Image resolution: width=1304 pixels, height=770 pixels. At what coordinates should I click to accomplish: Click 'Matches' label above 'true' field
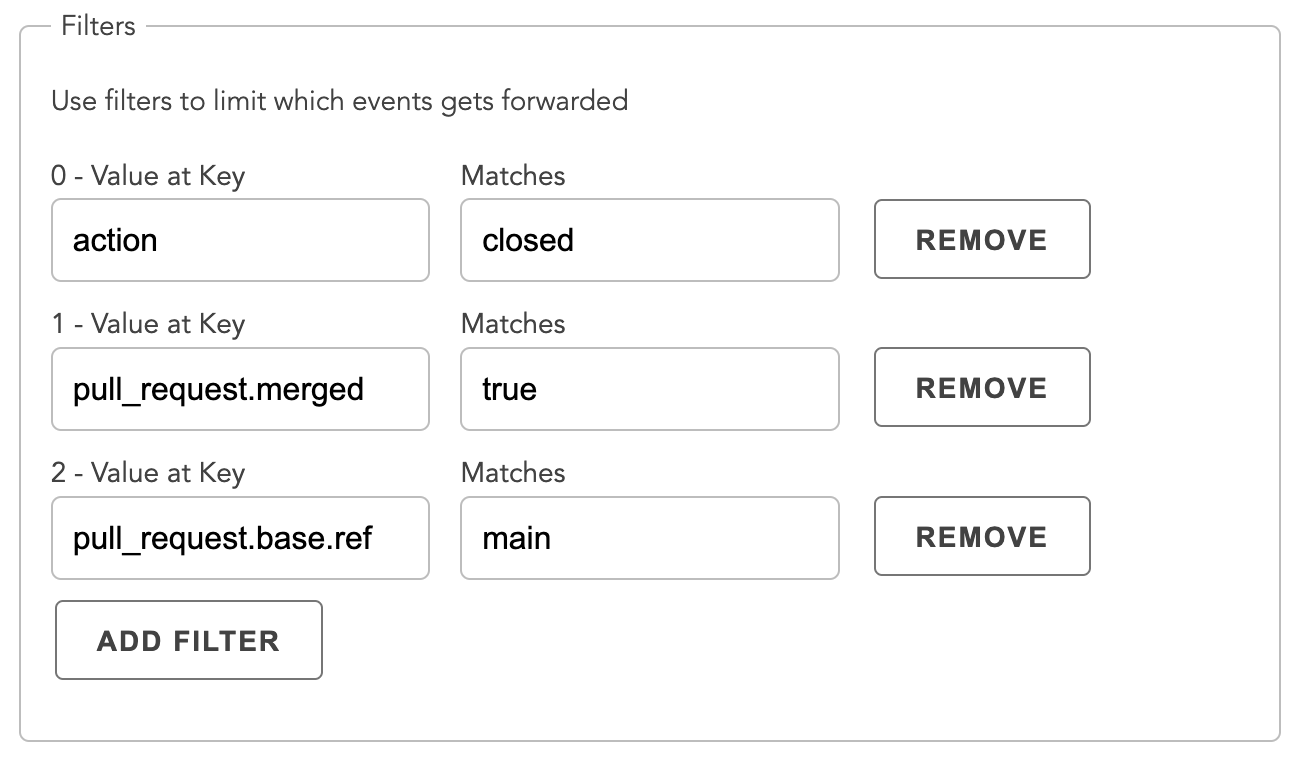pos(513,324)
